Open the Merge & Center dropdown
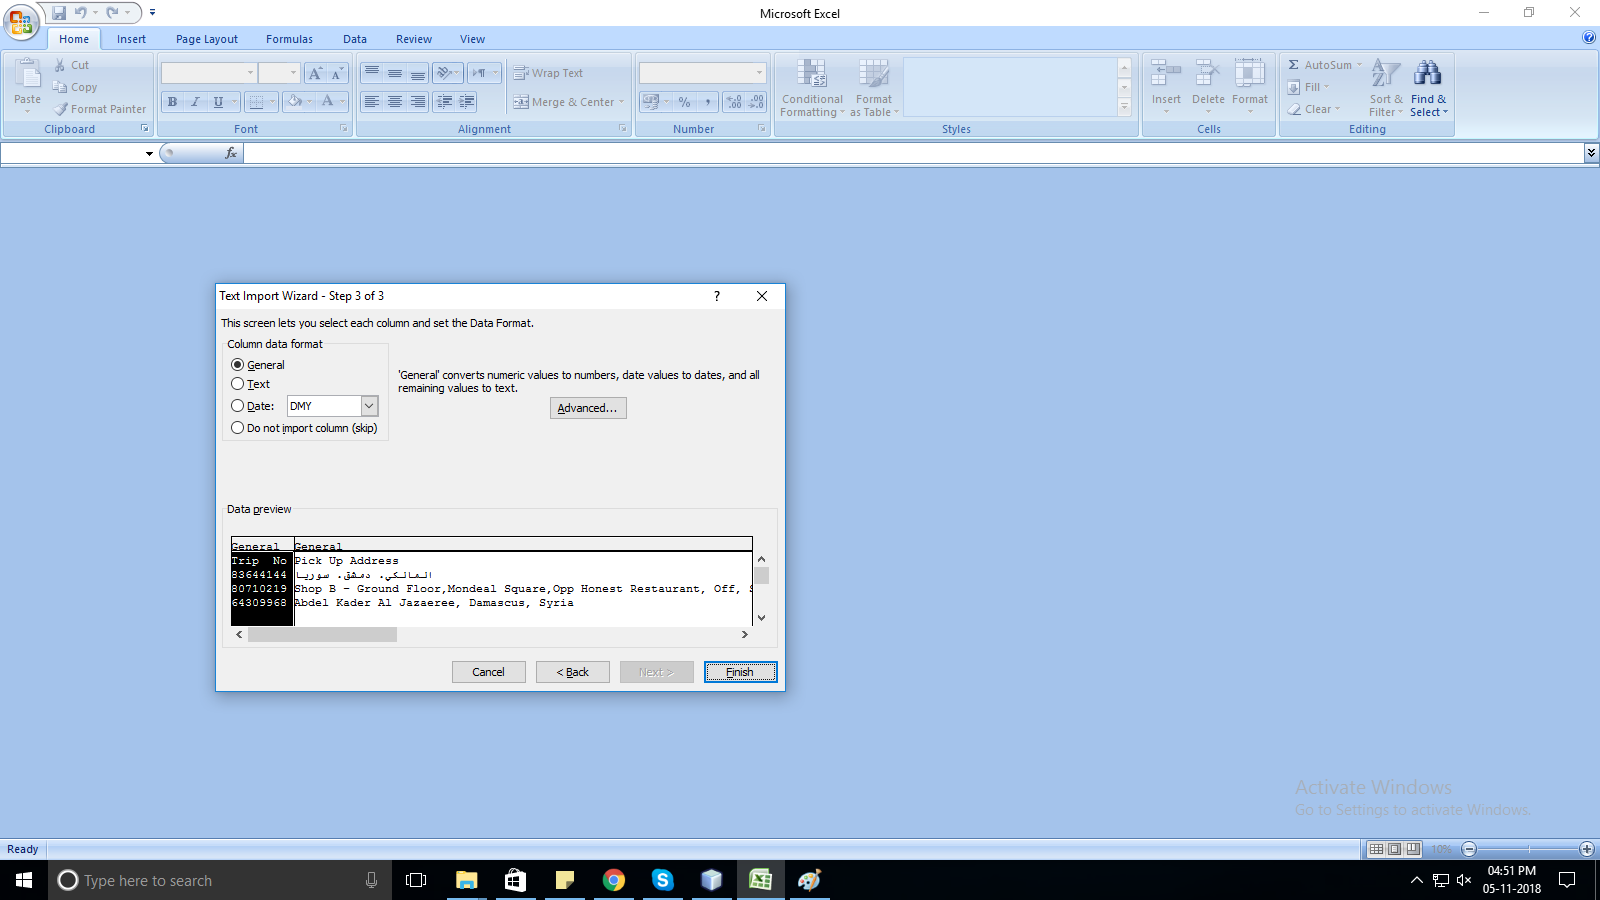This screenshot has height=900, width=1600. 621,102
